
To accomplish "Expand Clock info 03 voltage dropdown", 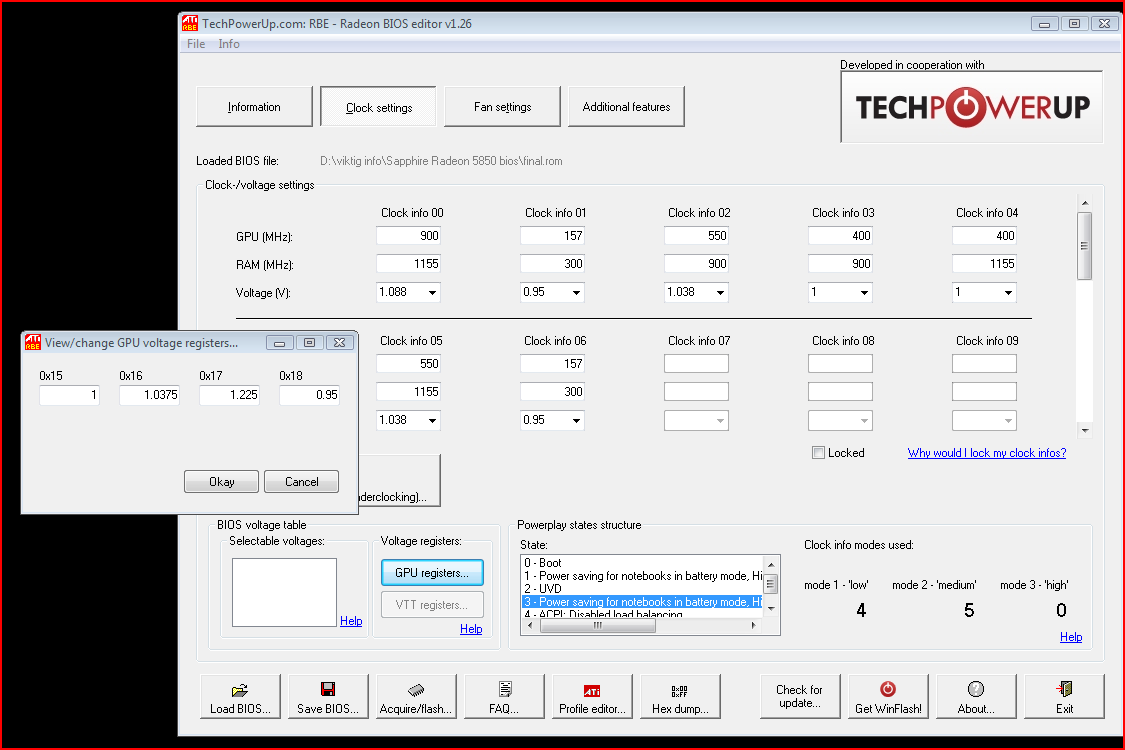I will [x=865, y=293].
